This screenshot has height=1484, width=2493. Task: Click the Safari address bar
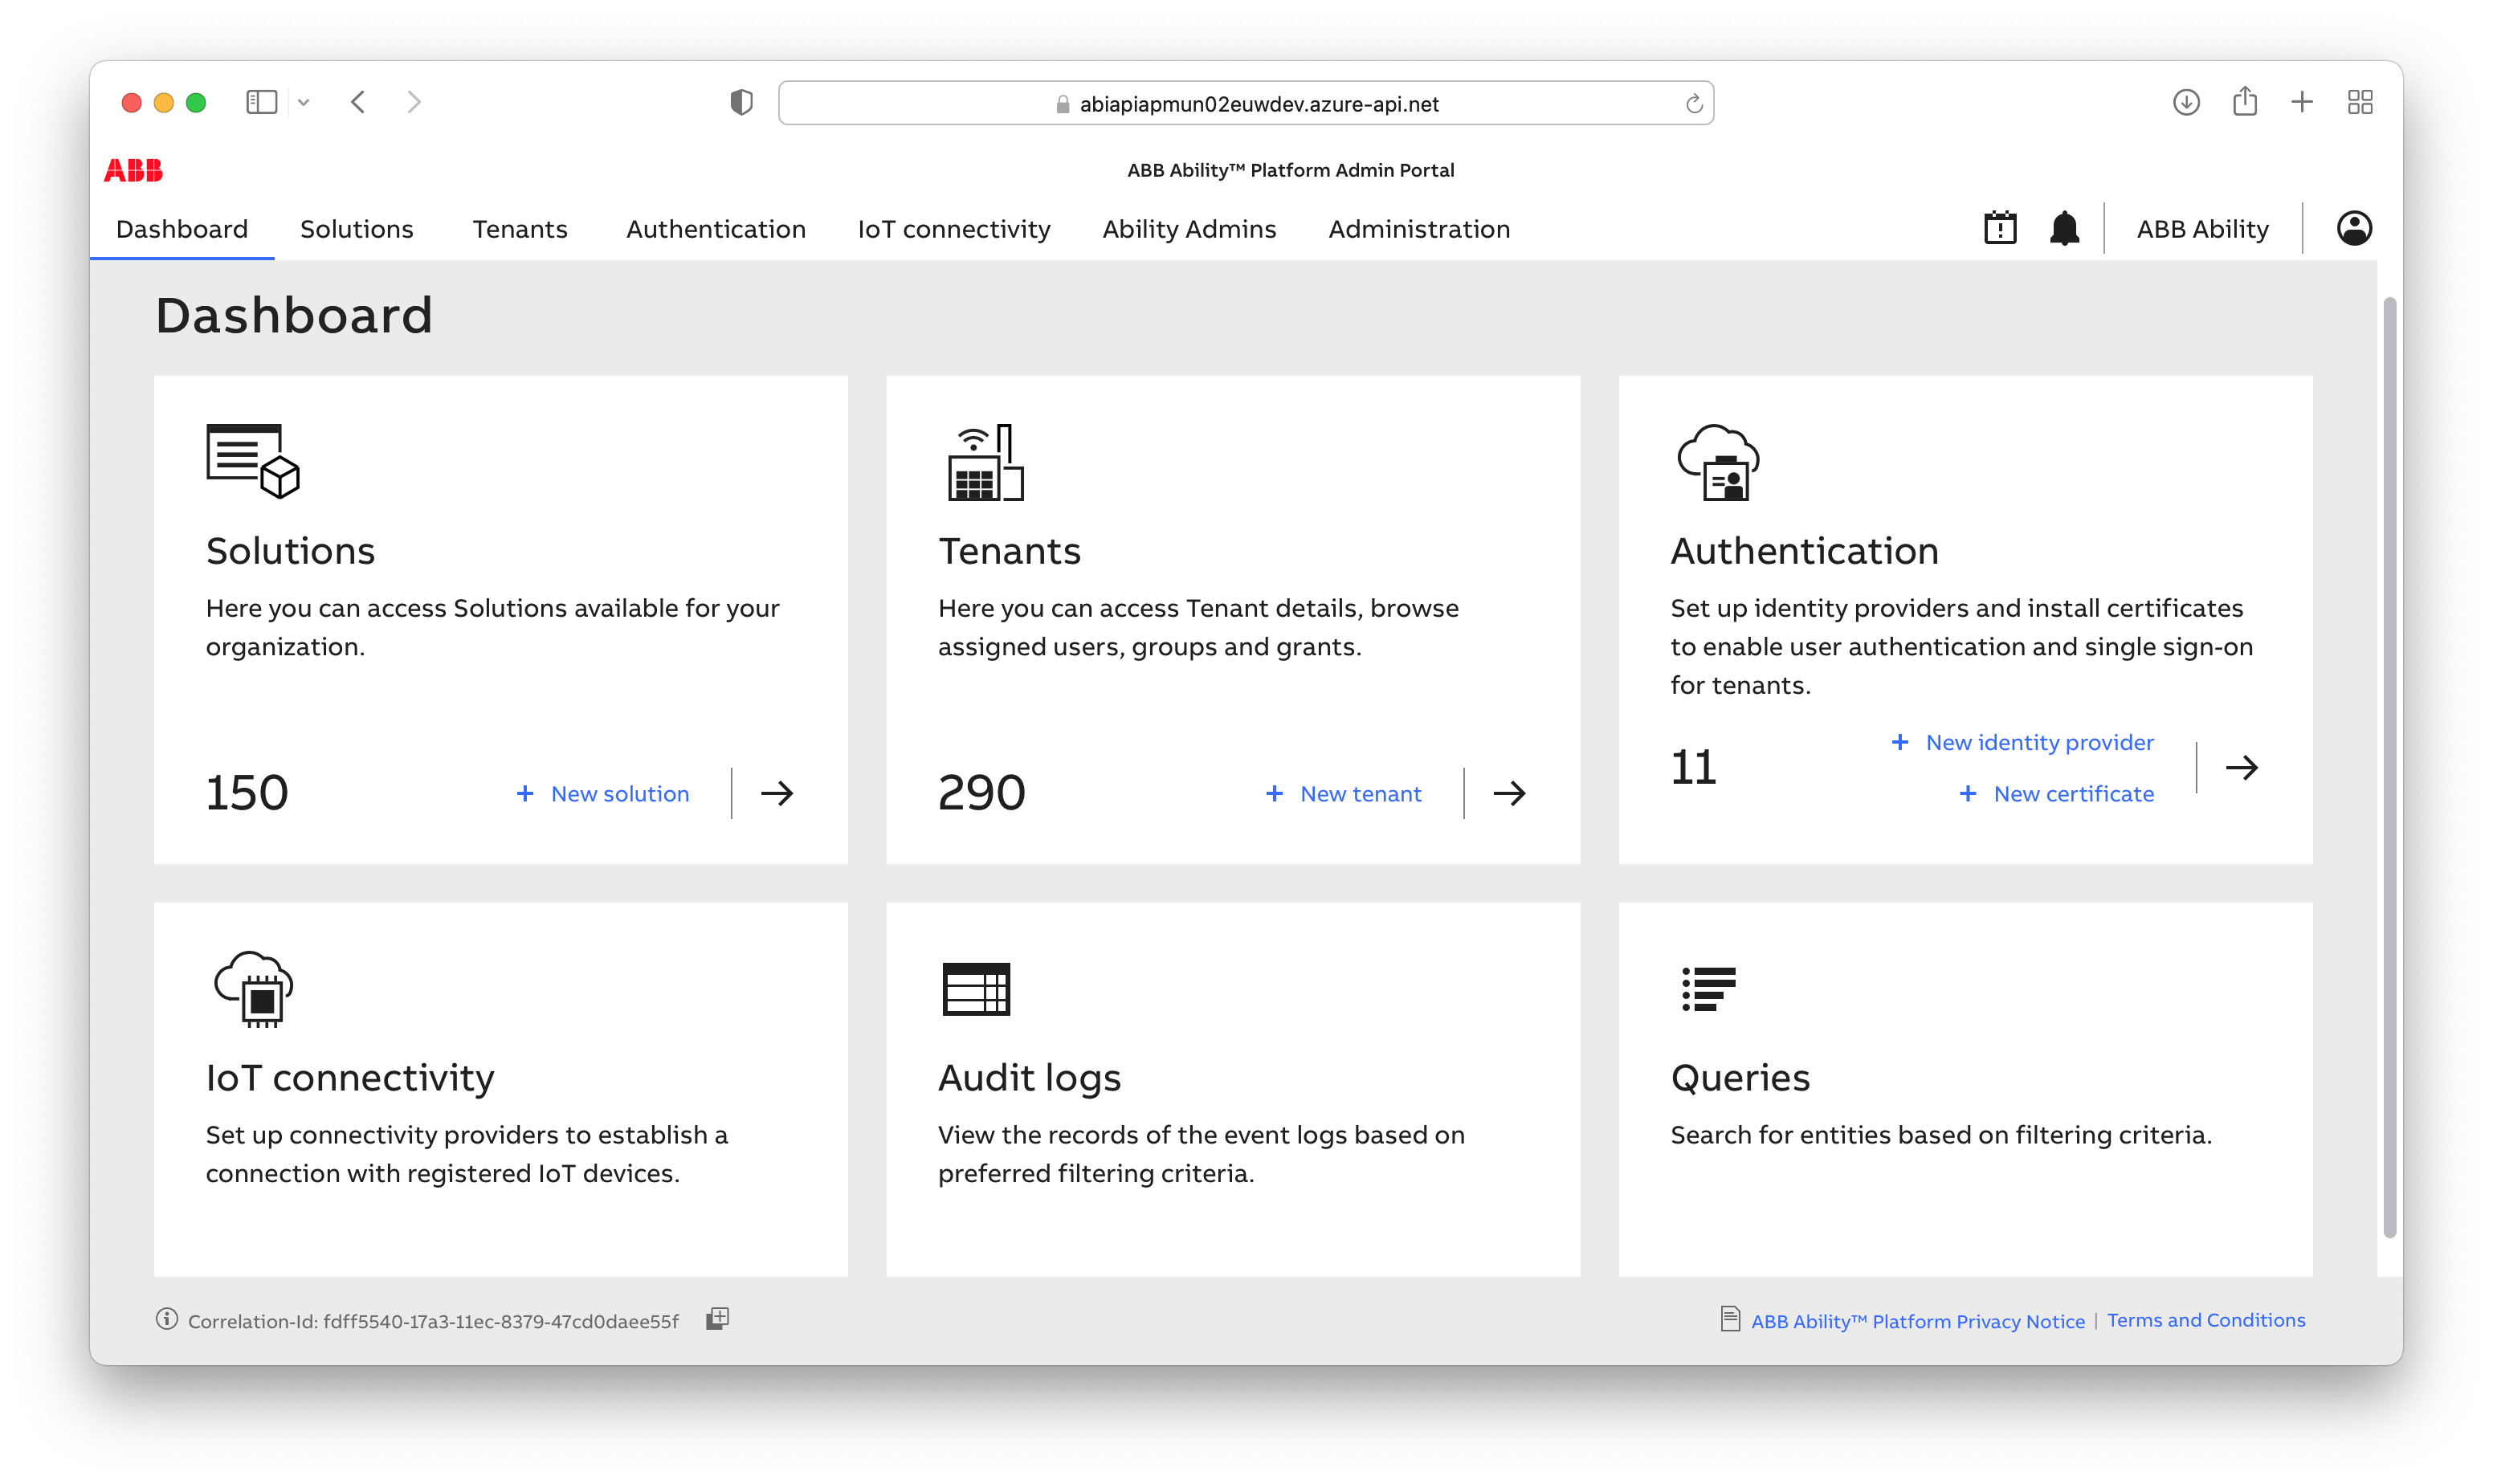click(x=1245, y=103)
